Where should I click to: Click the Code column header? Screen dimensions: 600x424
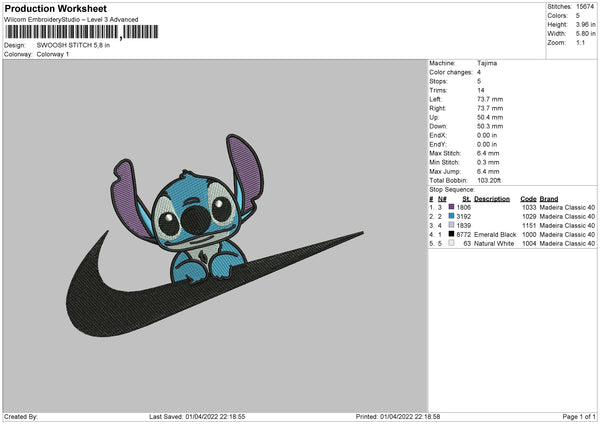click(x=528, y=199)
